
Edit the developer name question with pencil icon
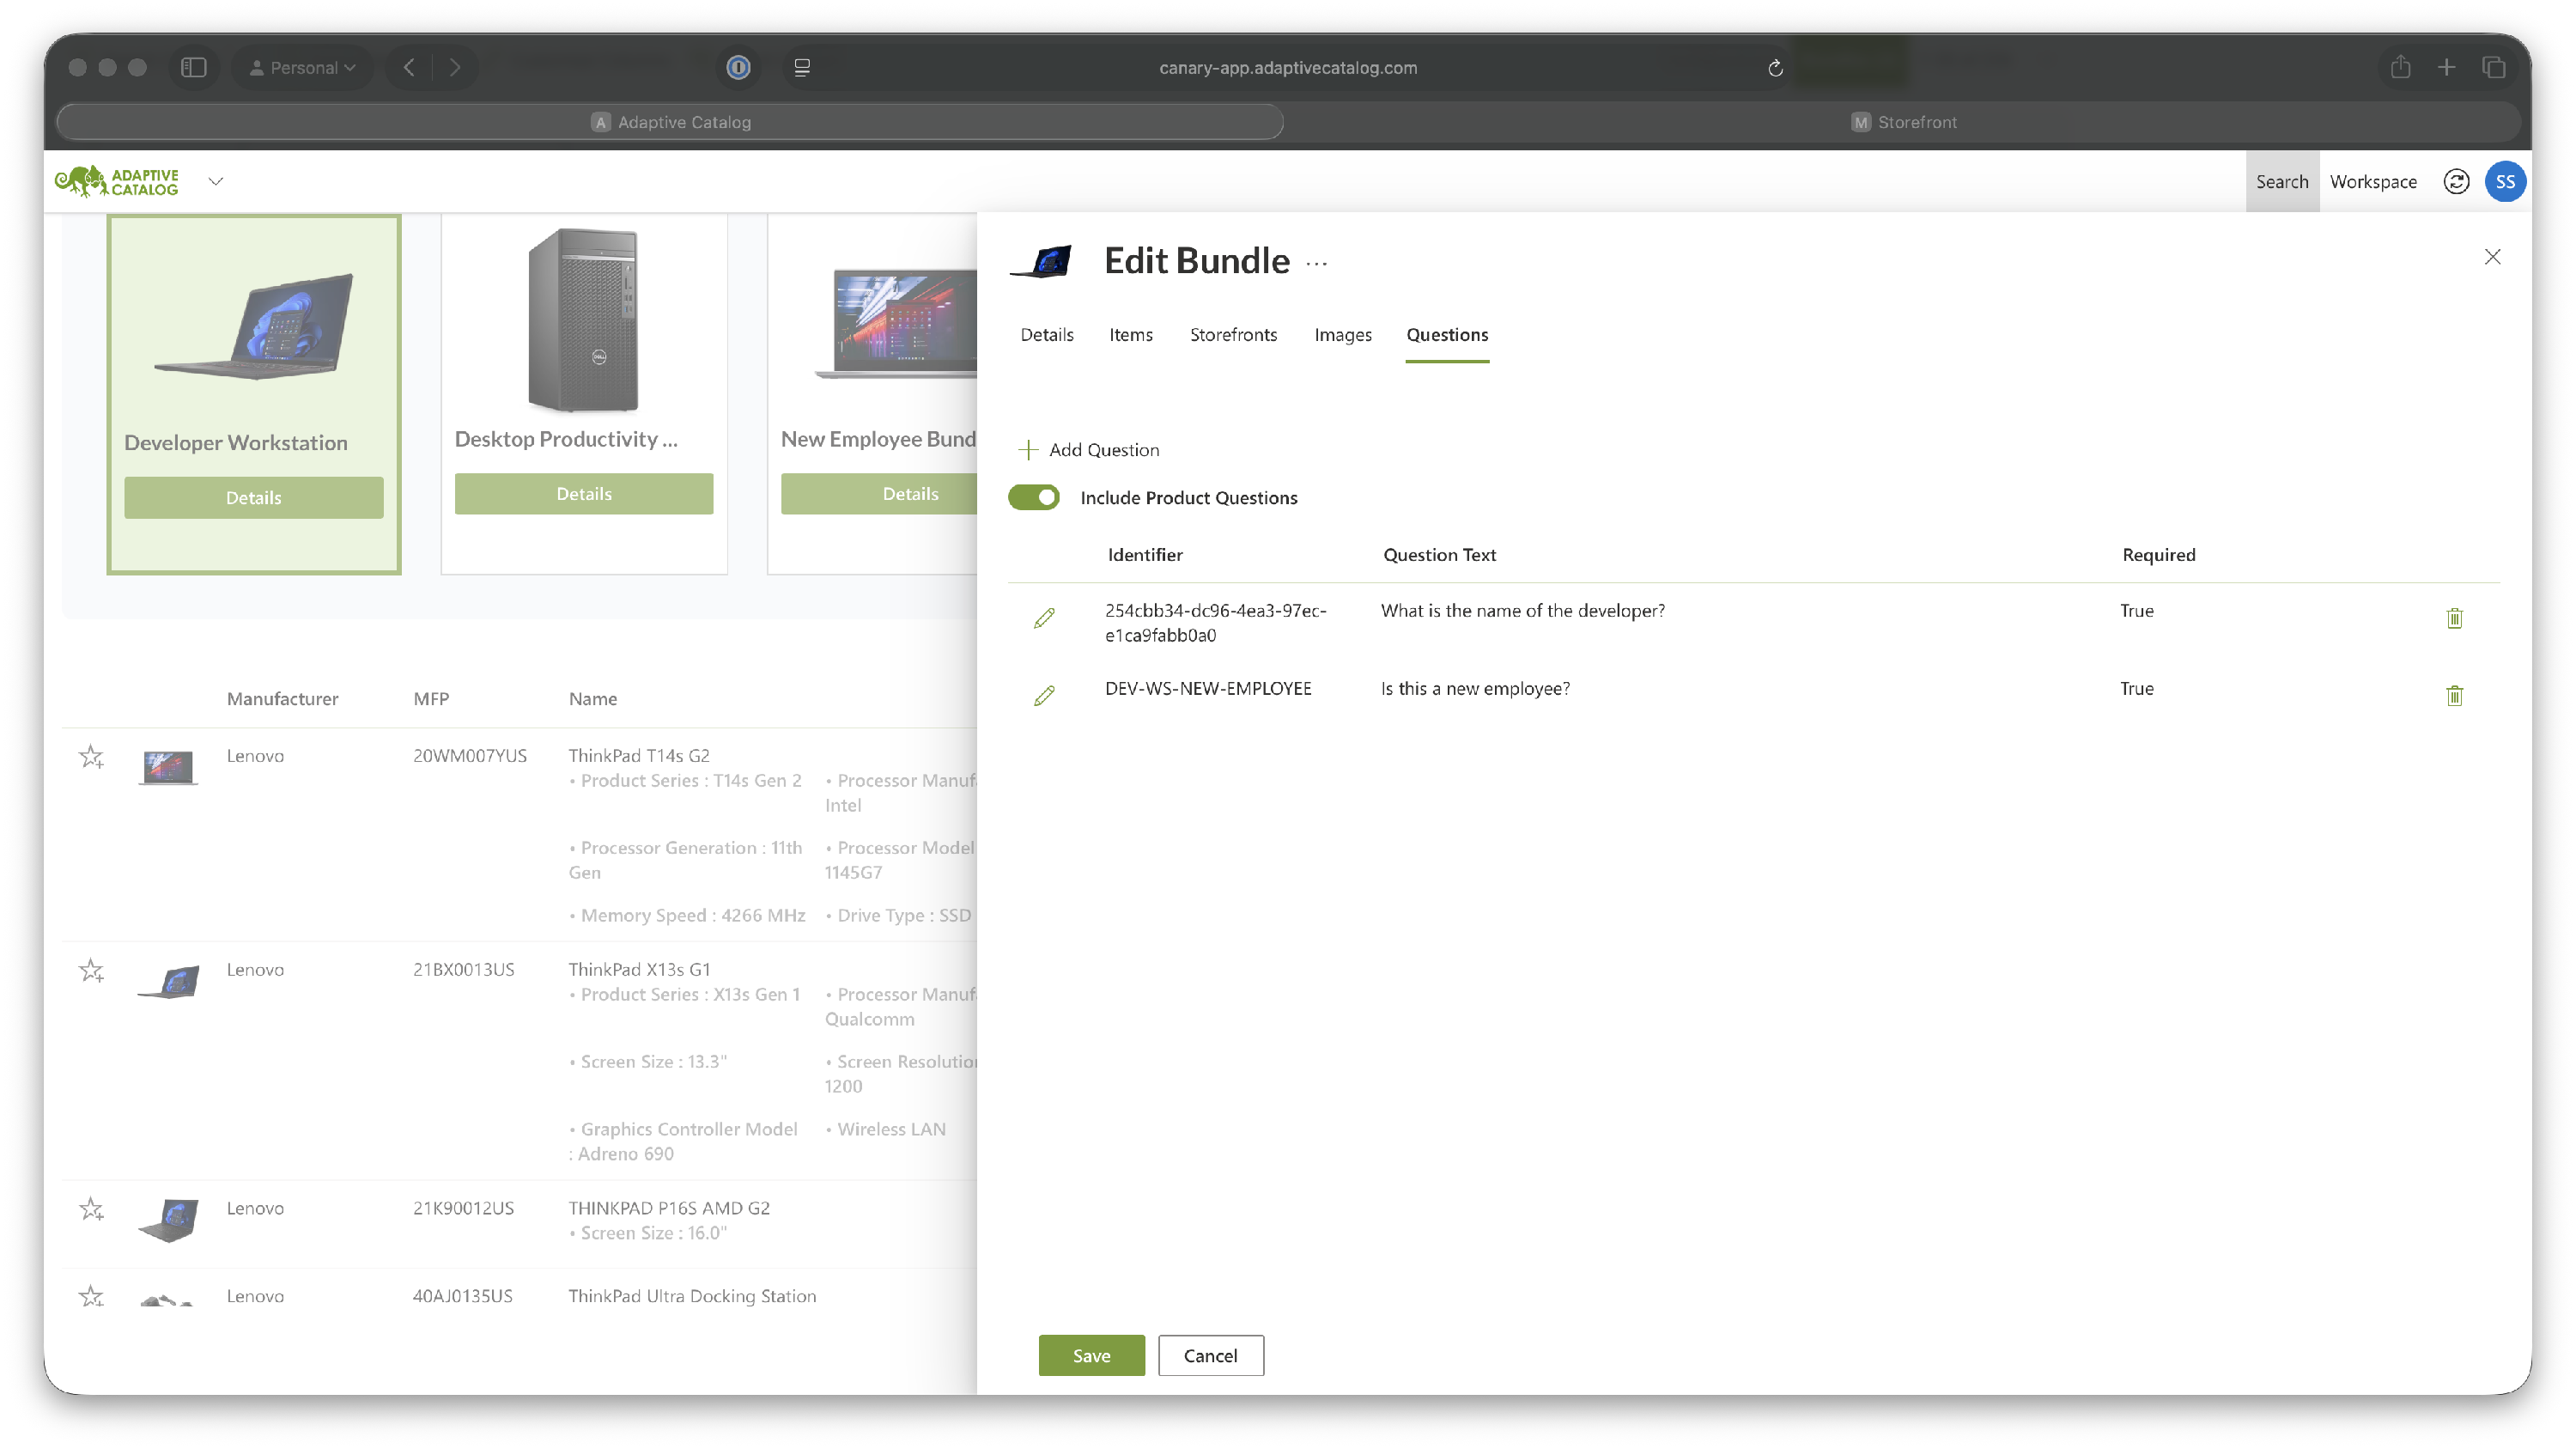coord(1043,618)
